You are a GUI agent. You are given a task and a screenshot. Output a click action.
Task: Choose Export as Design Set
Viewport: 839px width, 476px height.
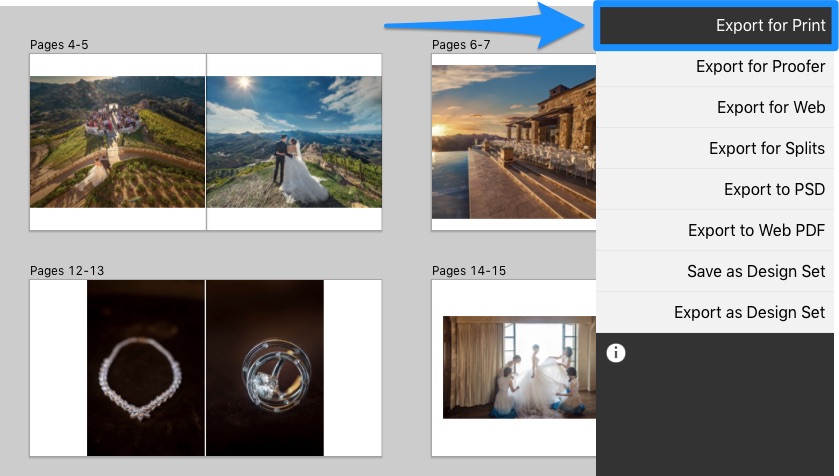pos(715,312)
